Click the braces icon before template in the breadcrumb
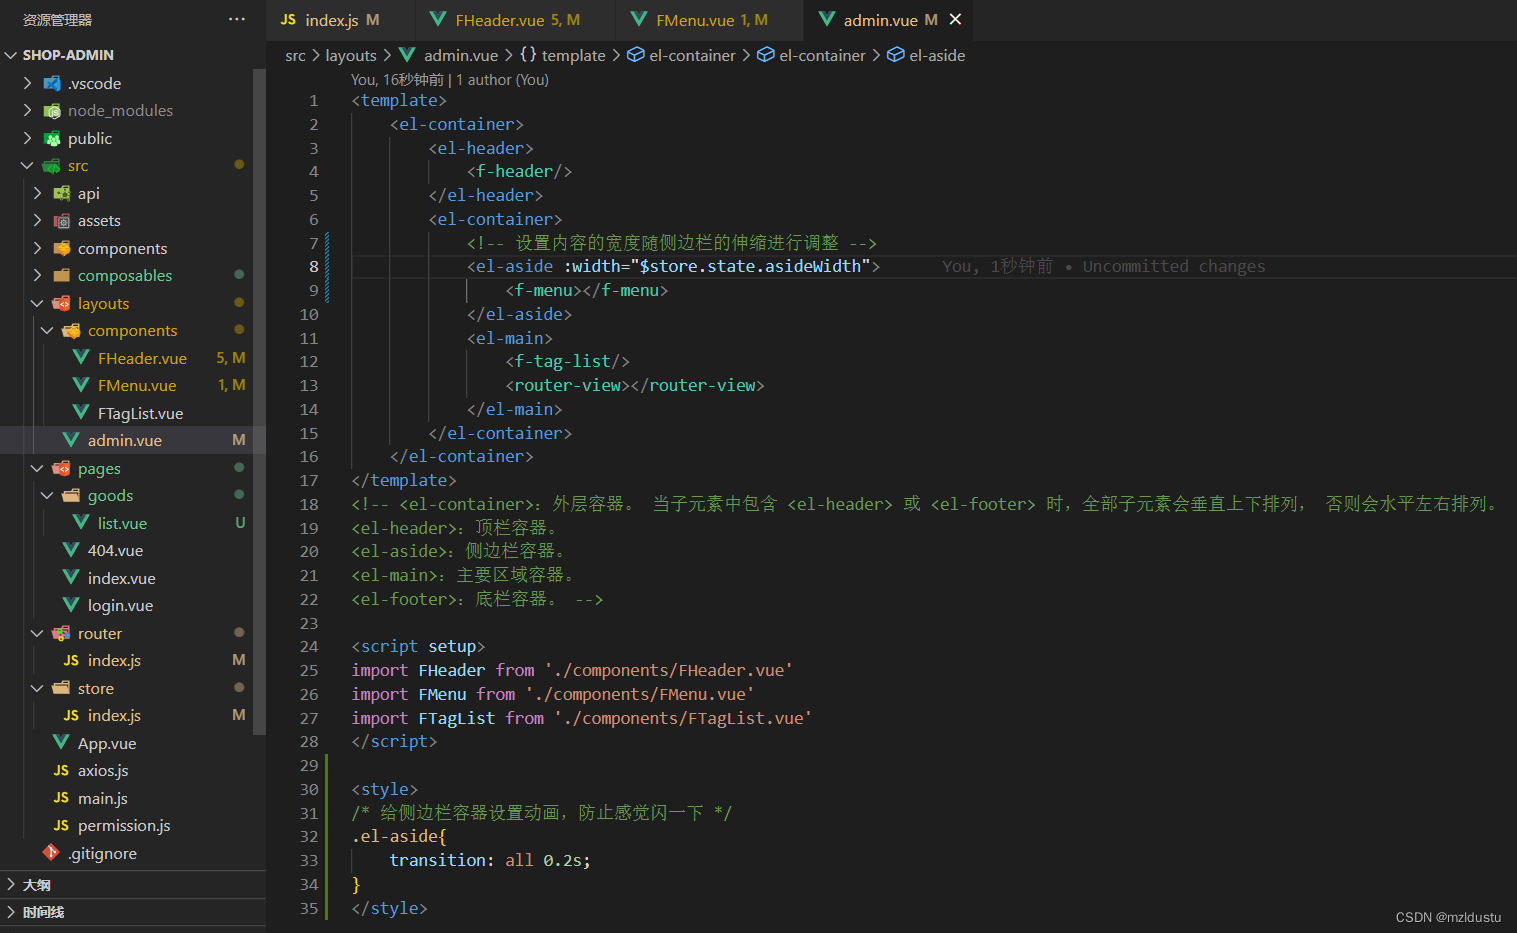The width and height of the screenshot is (1517, 933). point(528,55)
